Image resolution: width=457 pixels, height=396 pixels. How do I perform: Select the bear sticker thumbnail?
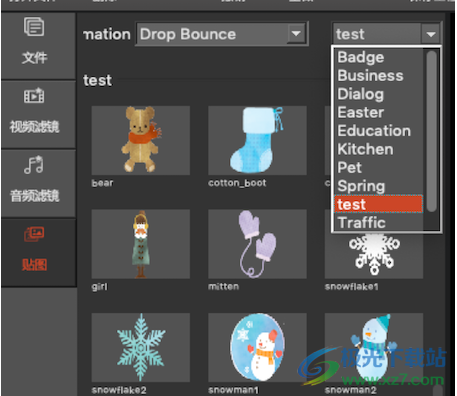141,140
